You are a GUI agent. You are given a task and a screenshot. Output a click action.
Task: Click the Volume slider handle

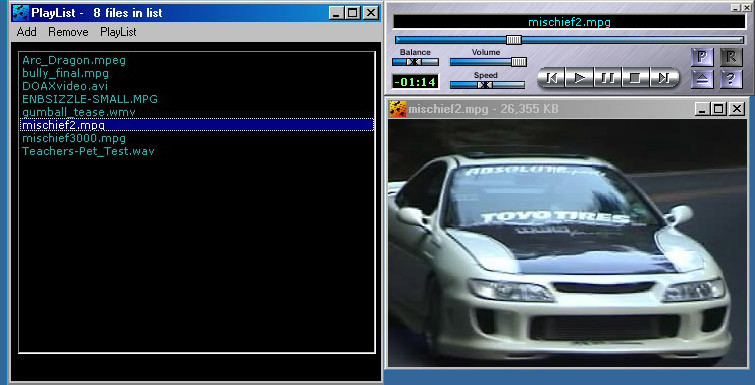tap(519, 62)
